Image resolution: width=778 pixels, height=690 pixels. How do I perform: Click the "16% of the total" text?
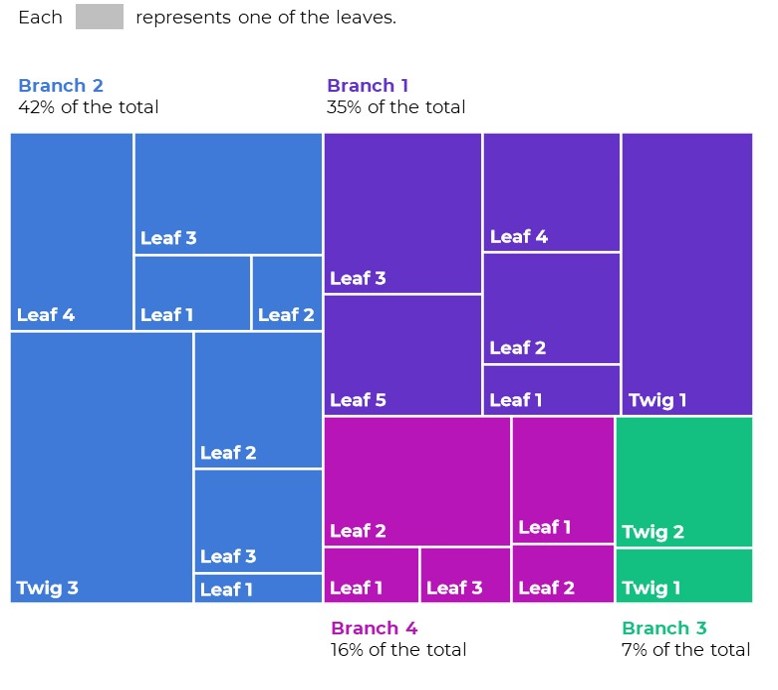click(398, 650)
